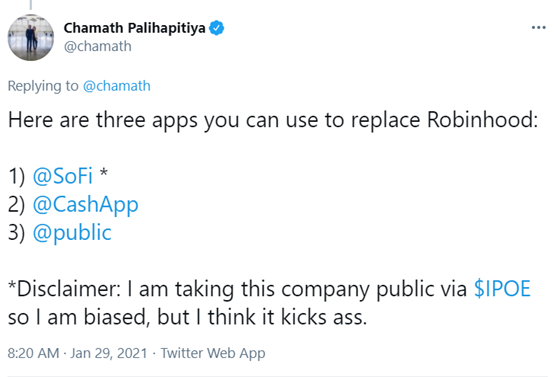Open the Chamath Palihapitiya display name
554x377 pixels.
coord(134,28)
